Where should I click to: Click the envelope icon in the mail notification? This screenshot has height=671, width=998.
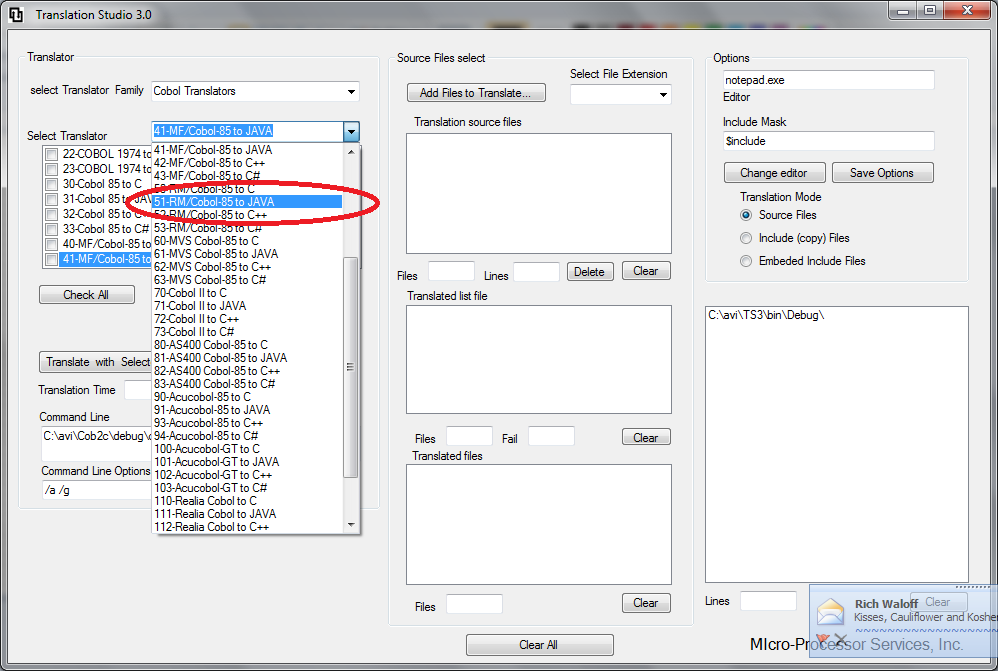tap(831, 612)
